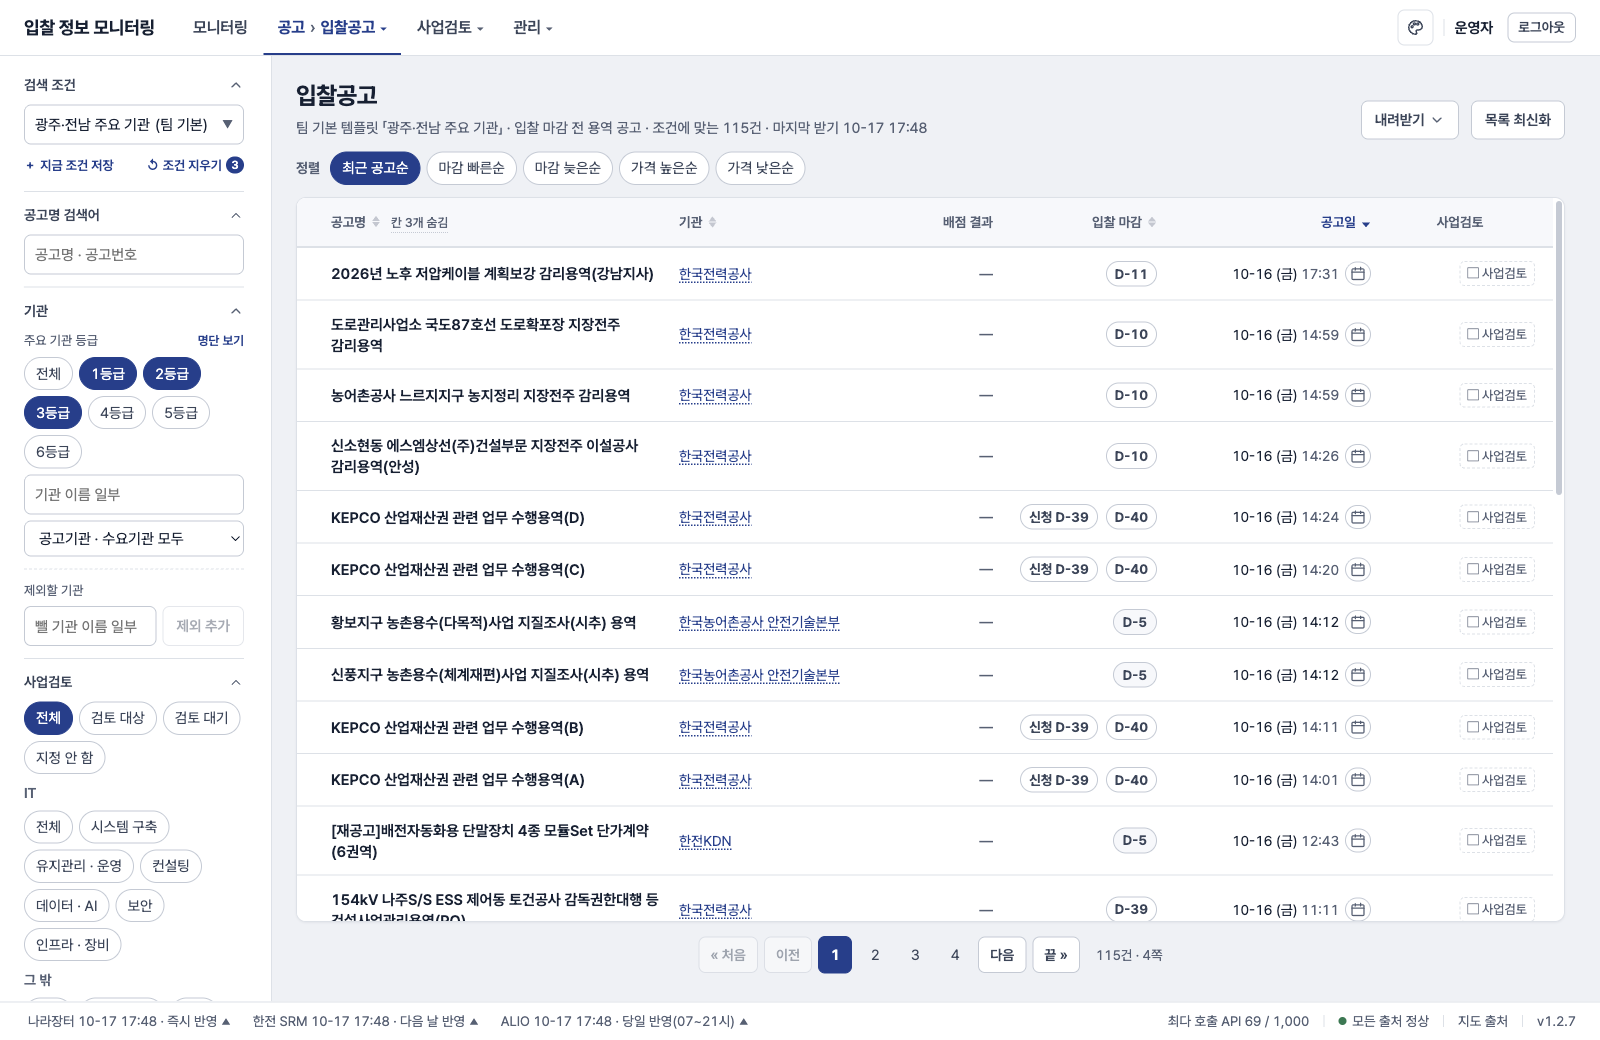
Task: Toggle 공고일 sort direction arrow
Action: [x=1366, y=223]
